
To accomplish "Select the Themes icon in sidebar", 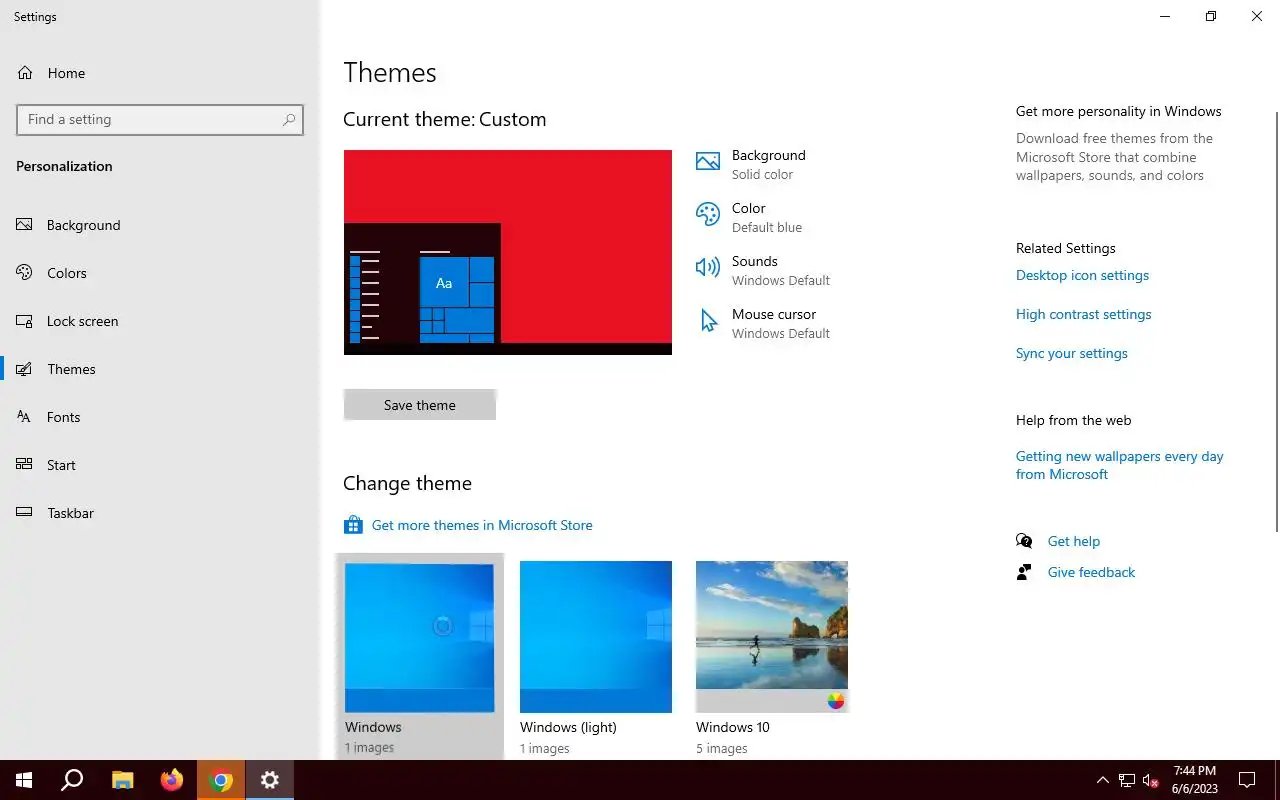I will click(x=25, y=369).
